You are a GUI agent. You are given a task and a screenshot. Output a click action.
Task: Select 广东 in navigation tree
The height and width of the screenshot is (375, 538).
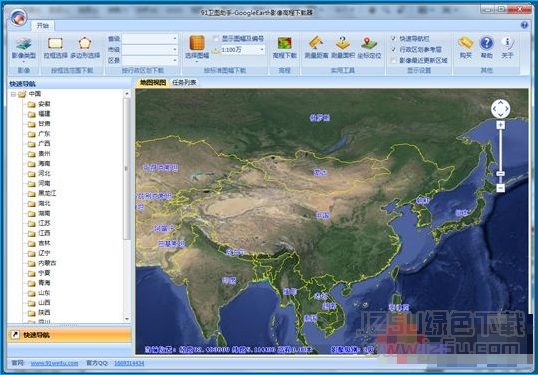[x=44, y=133]
